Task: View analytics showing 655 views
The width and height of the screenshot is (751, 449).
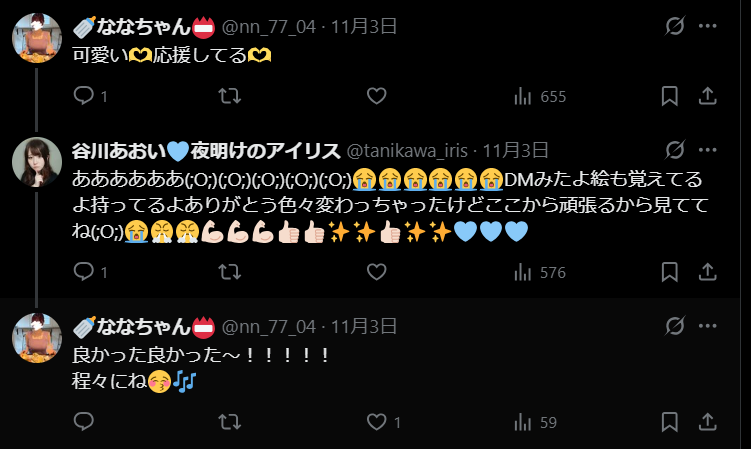Action: click(540, 96)
